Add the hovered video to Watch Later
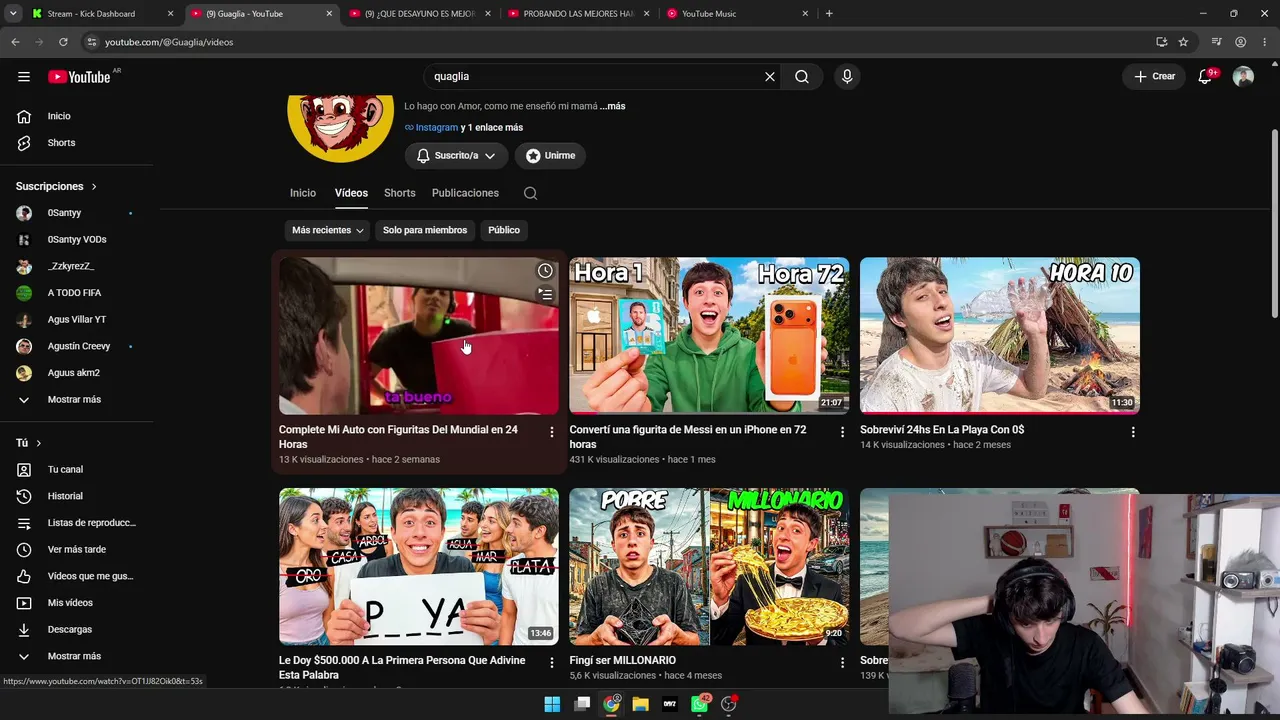This screenshot has height=720, width=1280. (545, 271)
